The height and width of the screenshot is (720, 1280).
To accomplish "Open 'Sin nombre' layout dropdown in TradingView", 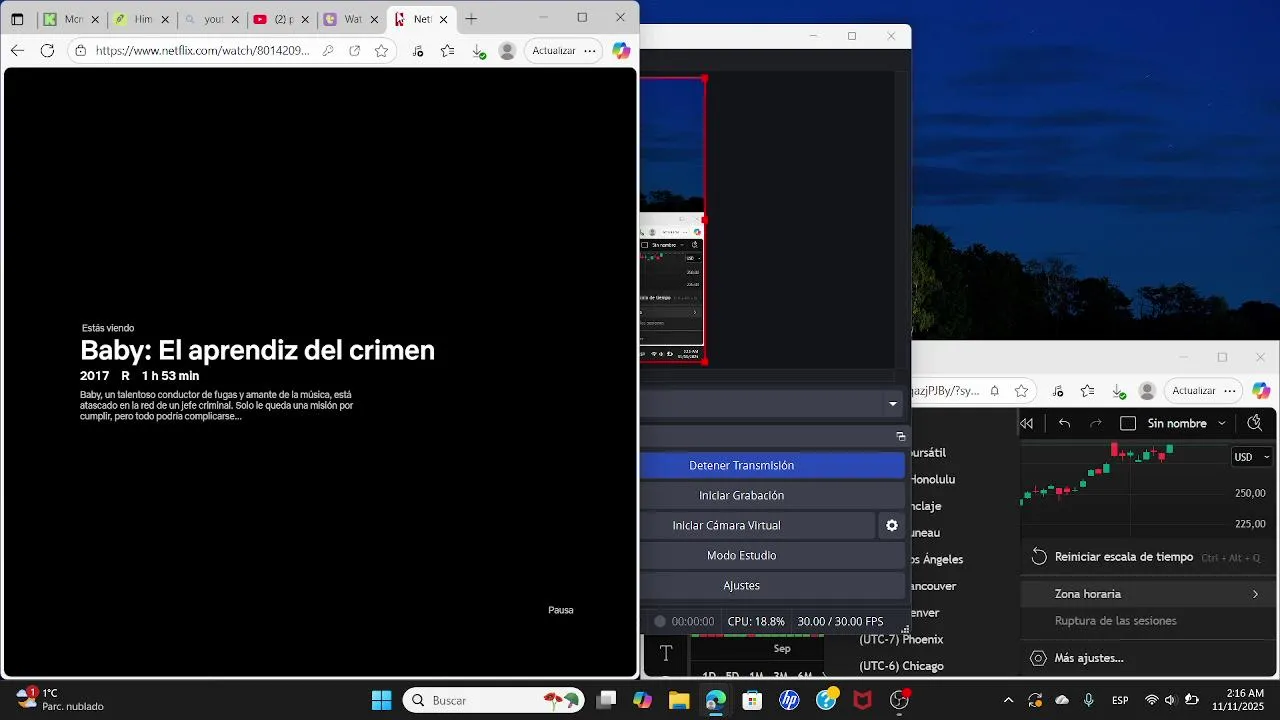I will pyautogui.click(x=1188, y=423).
